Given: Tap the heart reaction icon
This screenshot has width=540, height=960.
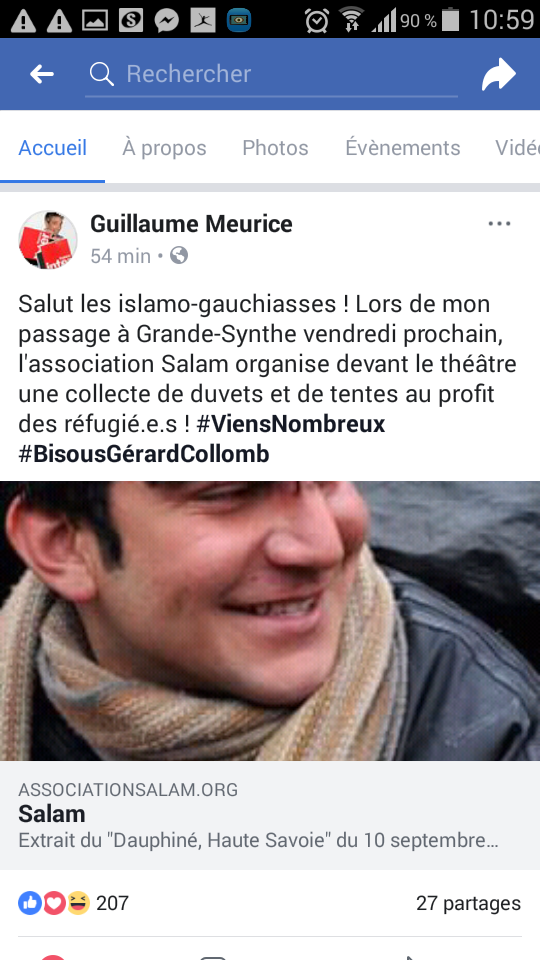Looking at the screenshot, I should pyautogui.click(x=54, y=903).
